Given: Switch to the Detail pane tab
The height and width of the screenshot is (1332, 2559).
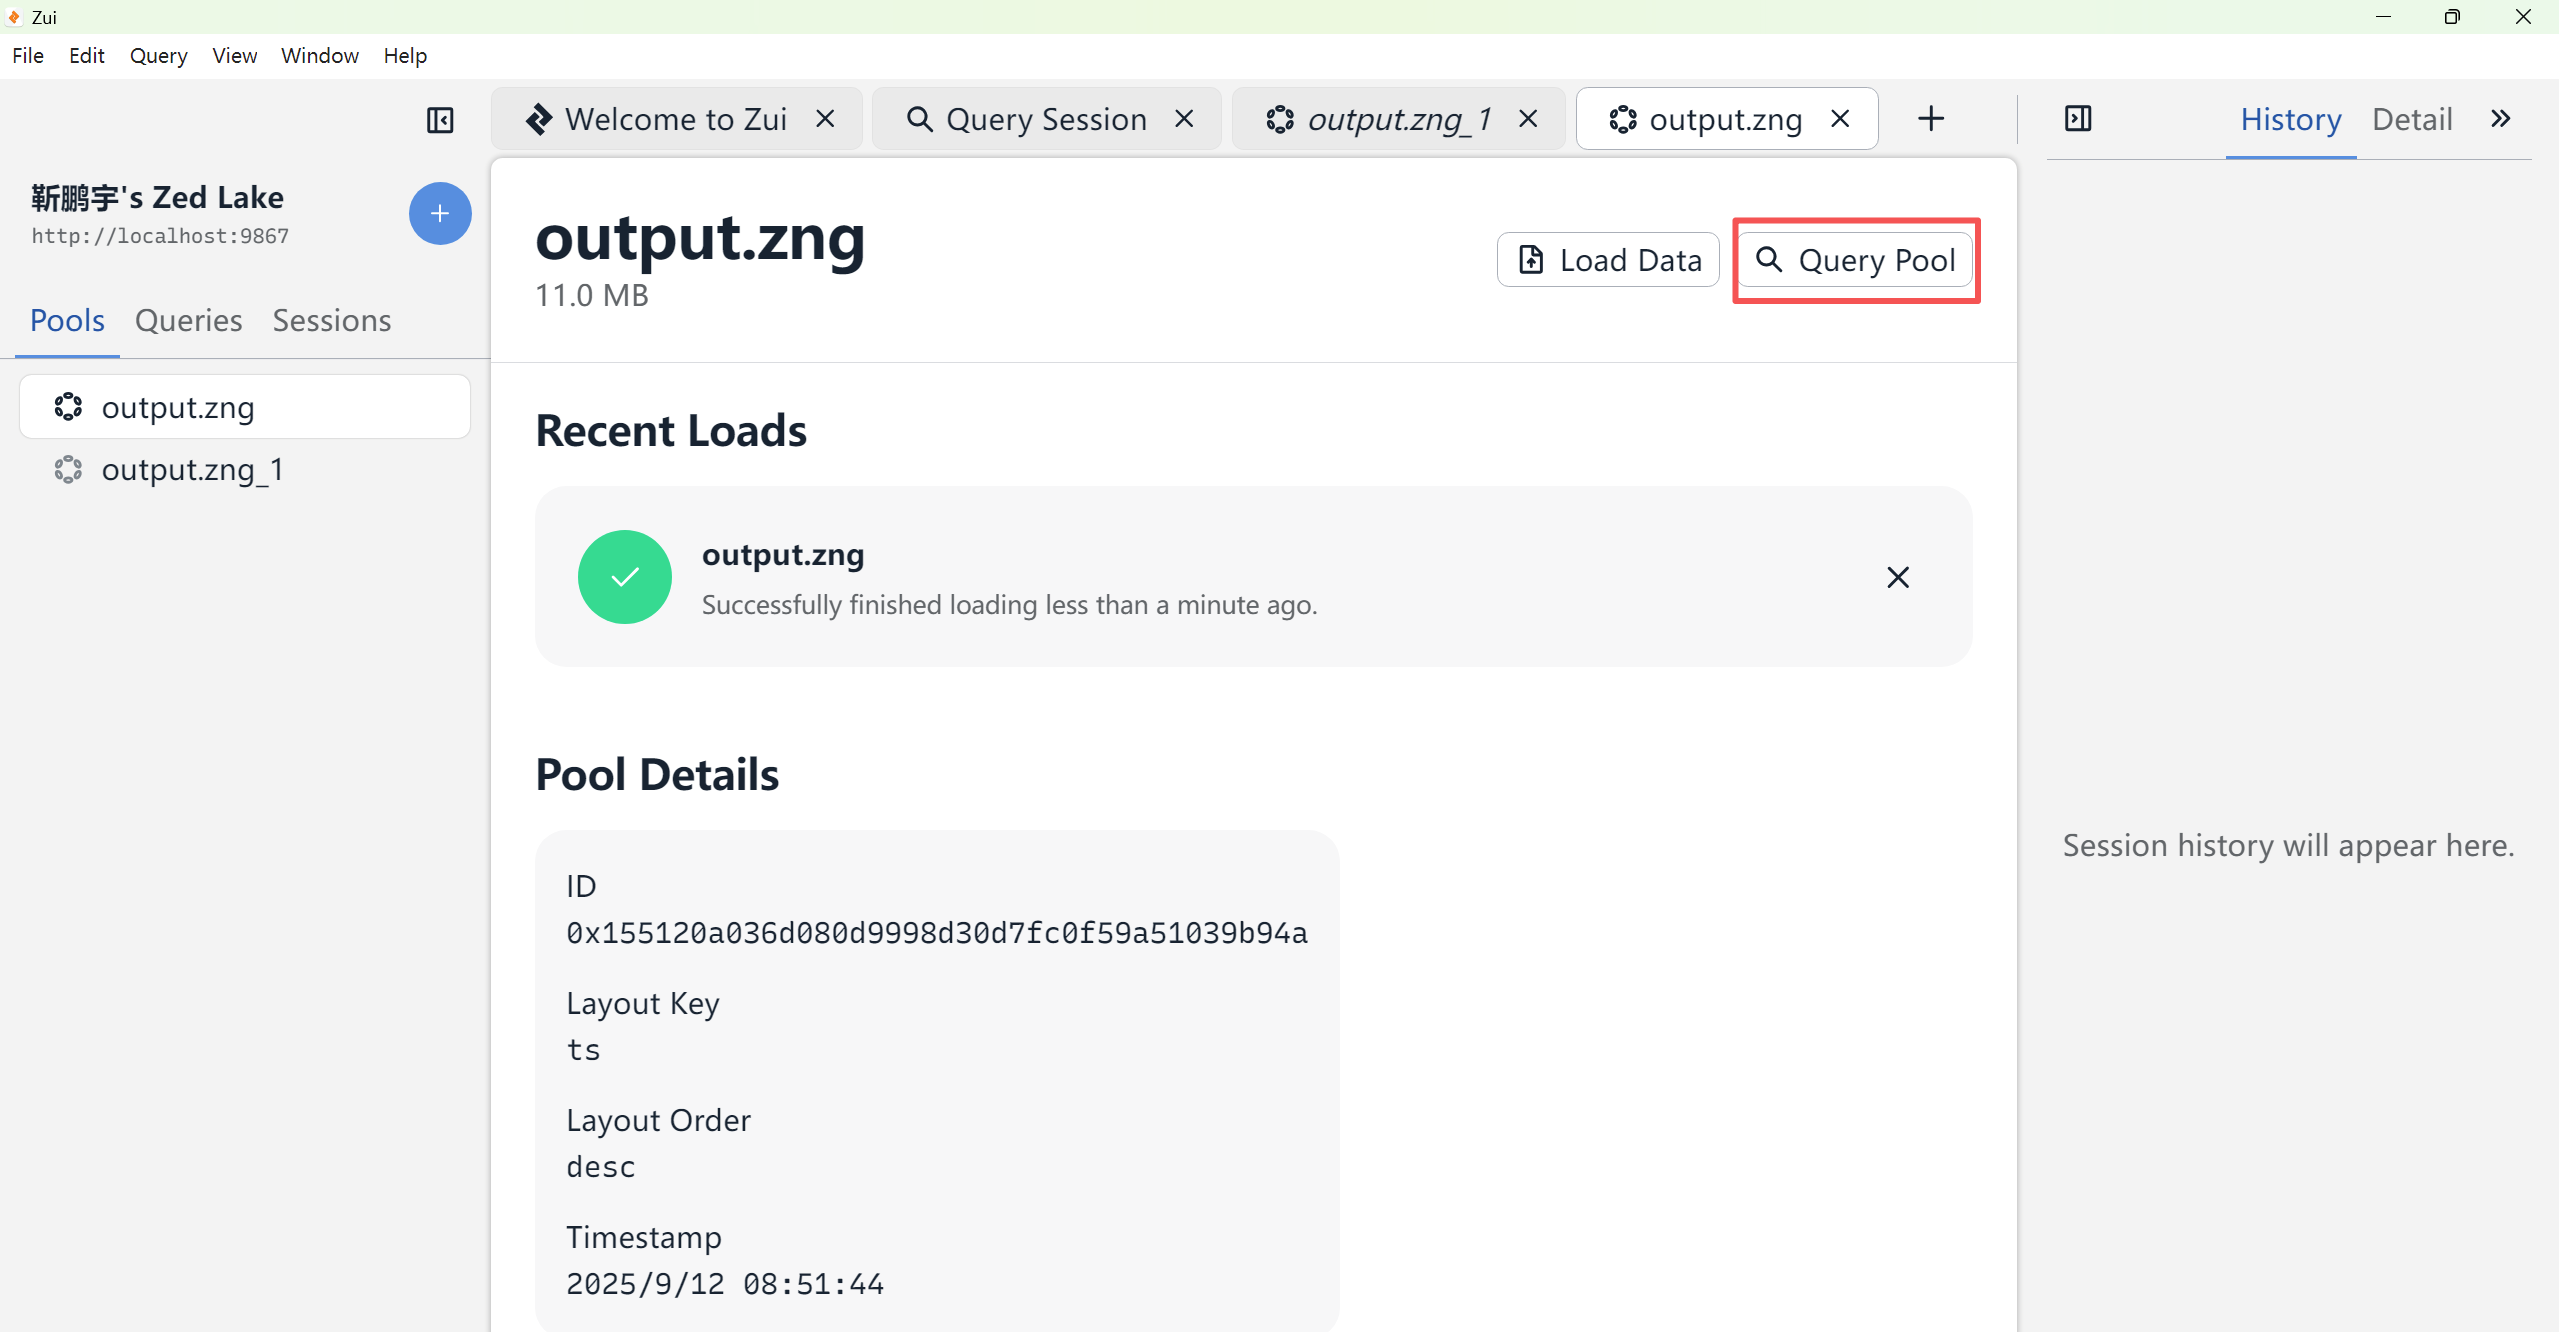Looking at the screenshot, I should tap(2412, 119).
